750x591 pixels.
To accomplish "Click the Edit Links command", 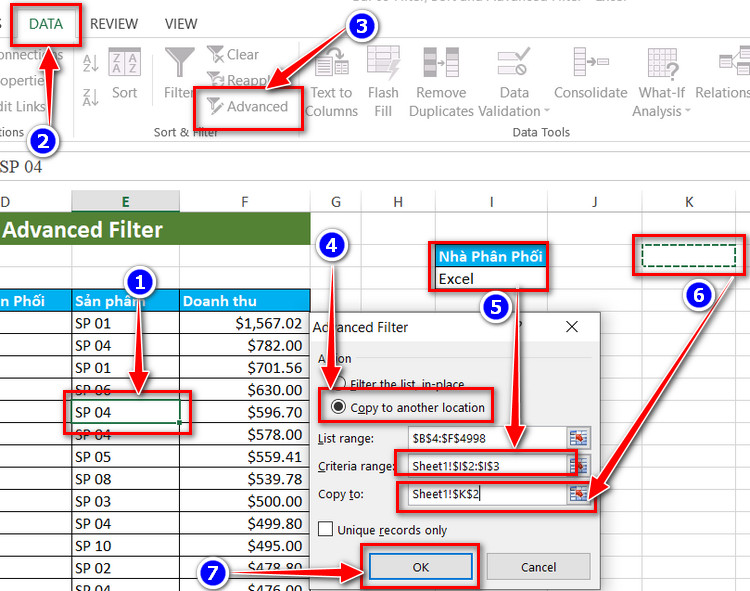I will point(22,106).
